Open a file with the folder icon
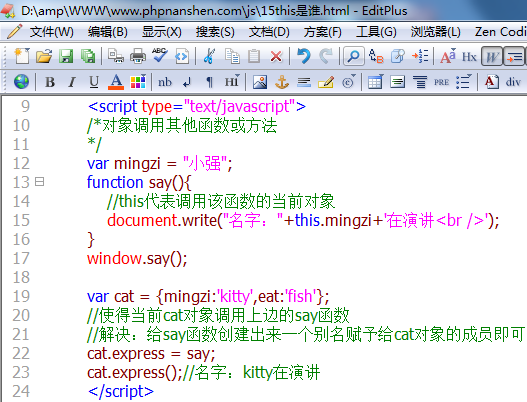This screenshot has width=527, height=402. (x=44, y=56)
